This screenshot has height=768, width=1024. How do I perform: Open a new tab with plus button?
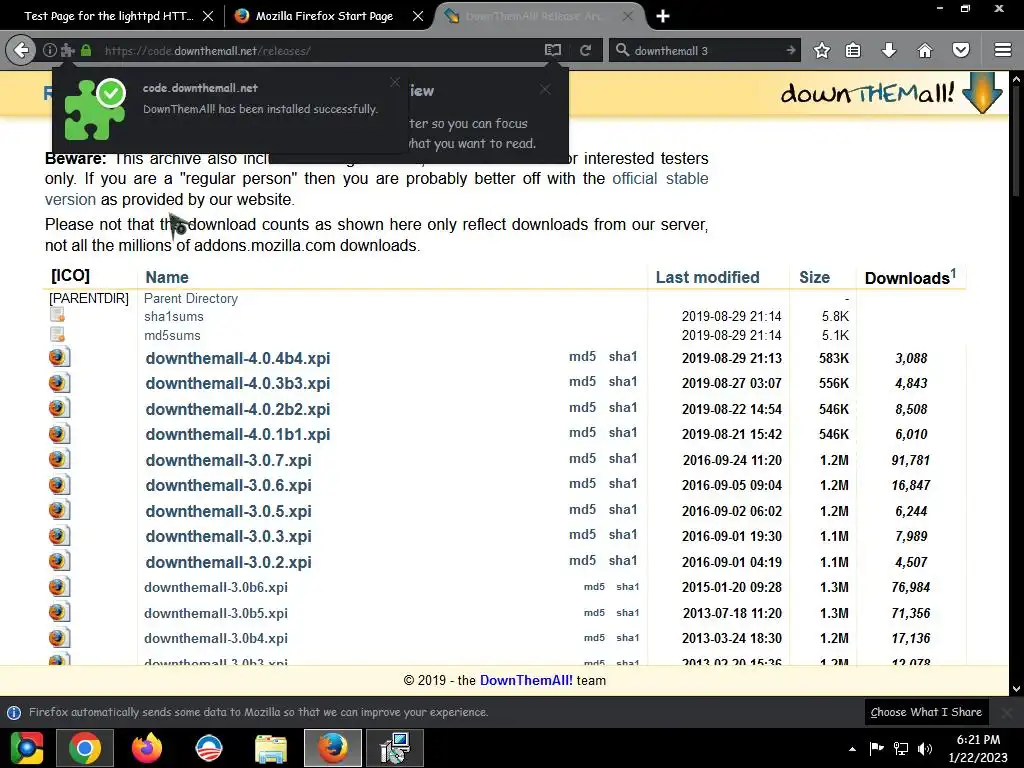(663, 16)
